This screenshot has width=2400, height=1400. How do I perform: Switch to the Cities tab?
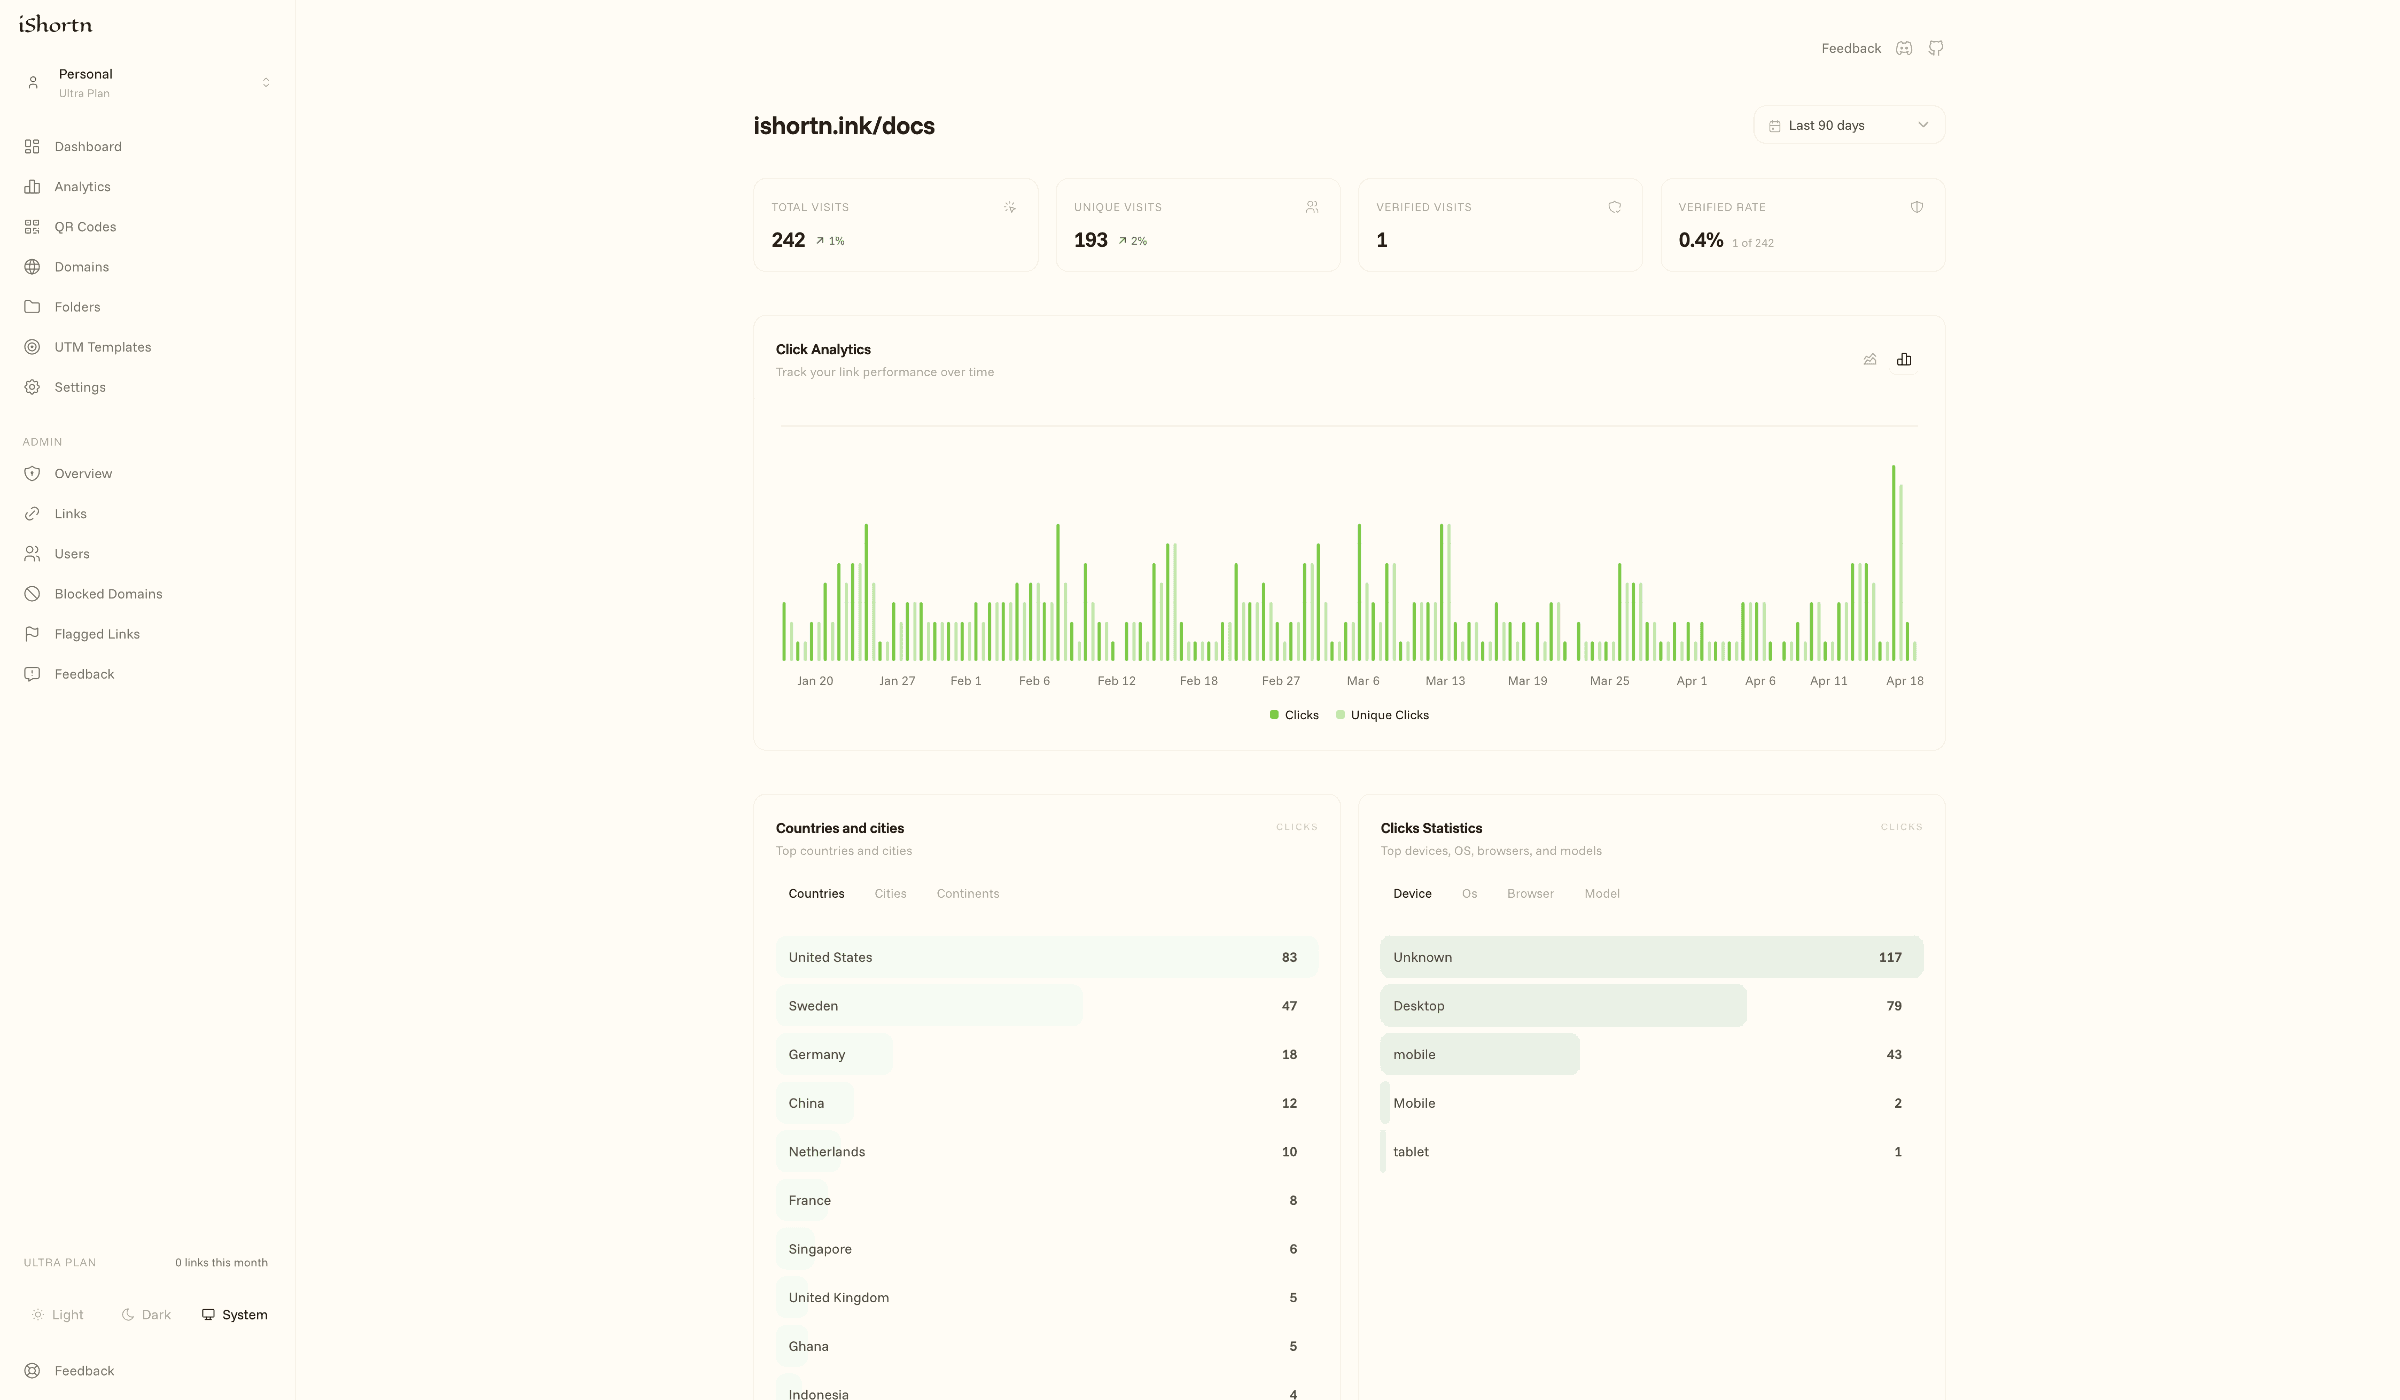[x=889, y=893]
